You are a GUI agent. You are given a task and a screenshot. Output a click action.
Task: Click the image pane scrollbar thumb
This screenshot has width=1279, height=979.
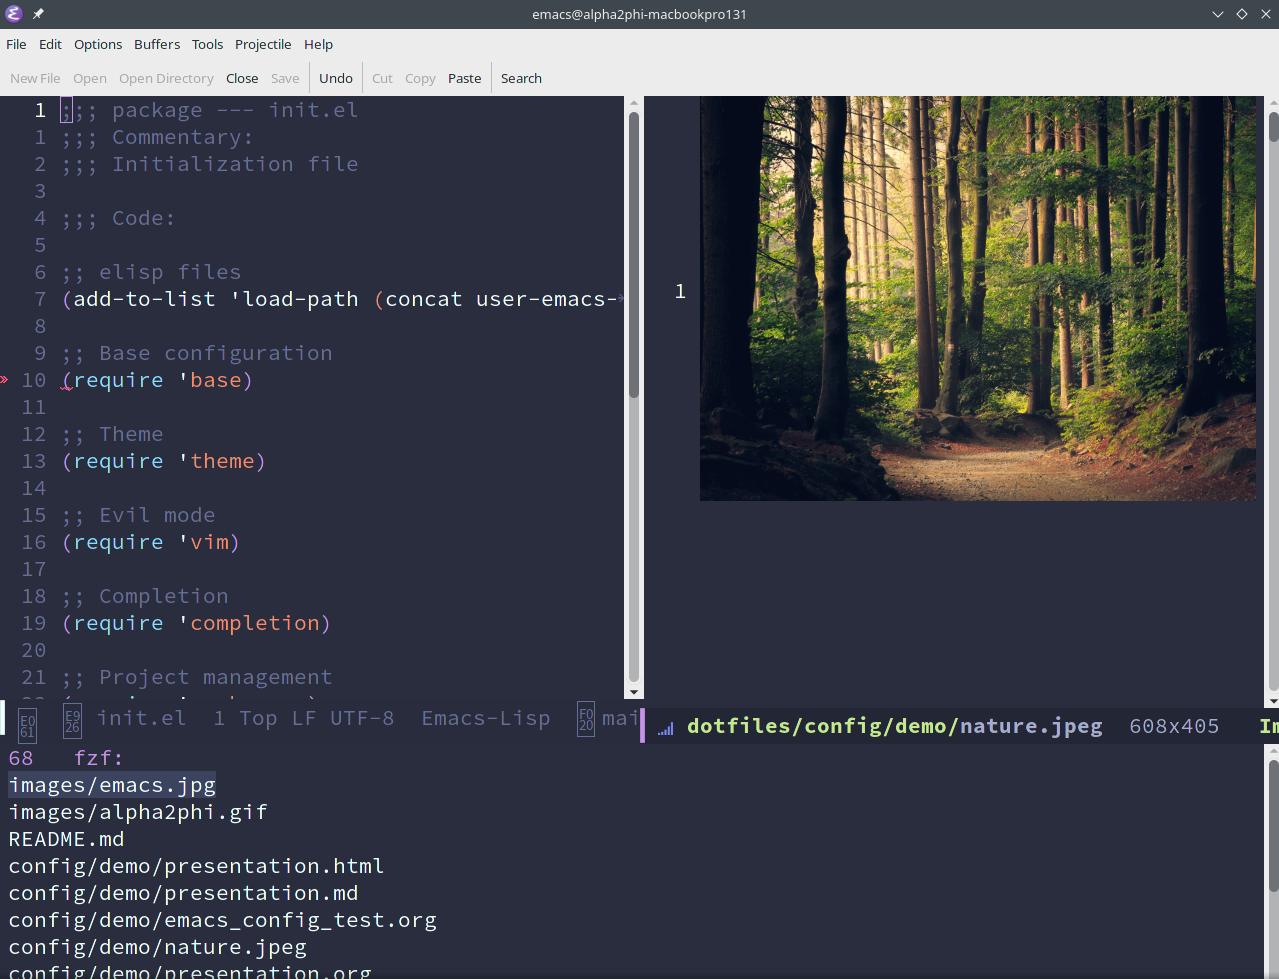click(1273, 127)
